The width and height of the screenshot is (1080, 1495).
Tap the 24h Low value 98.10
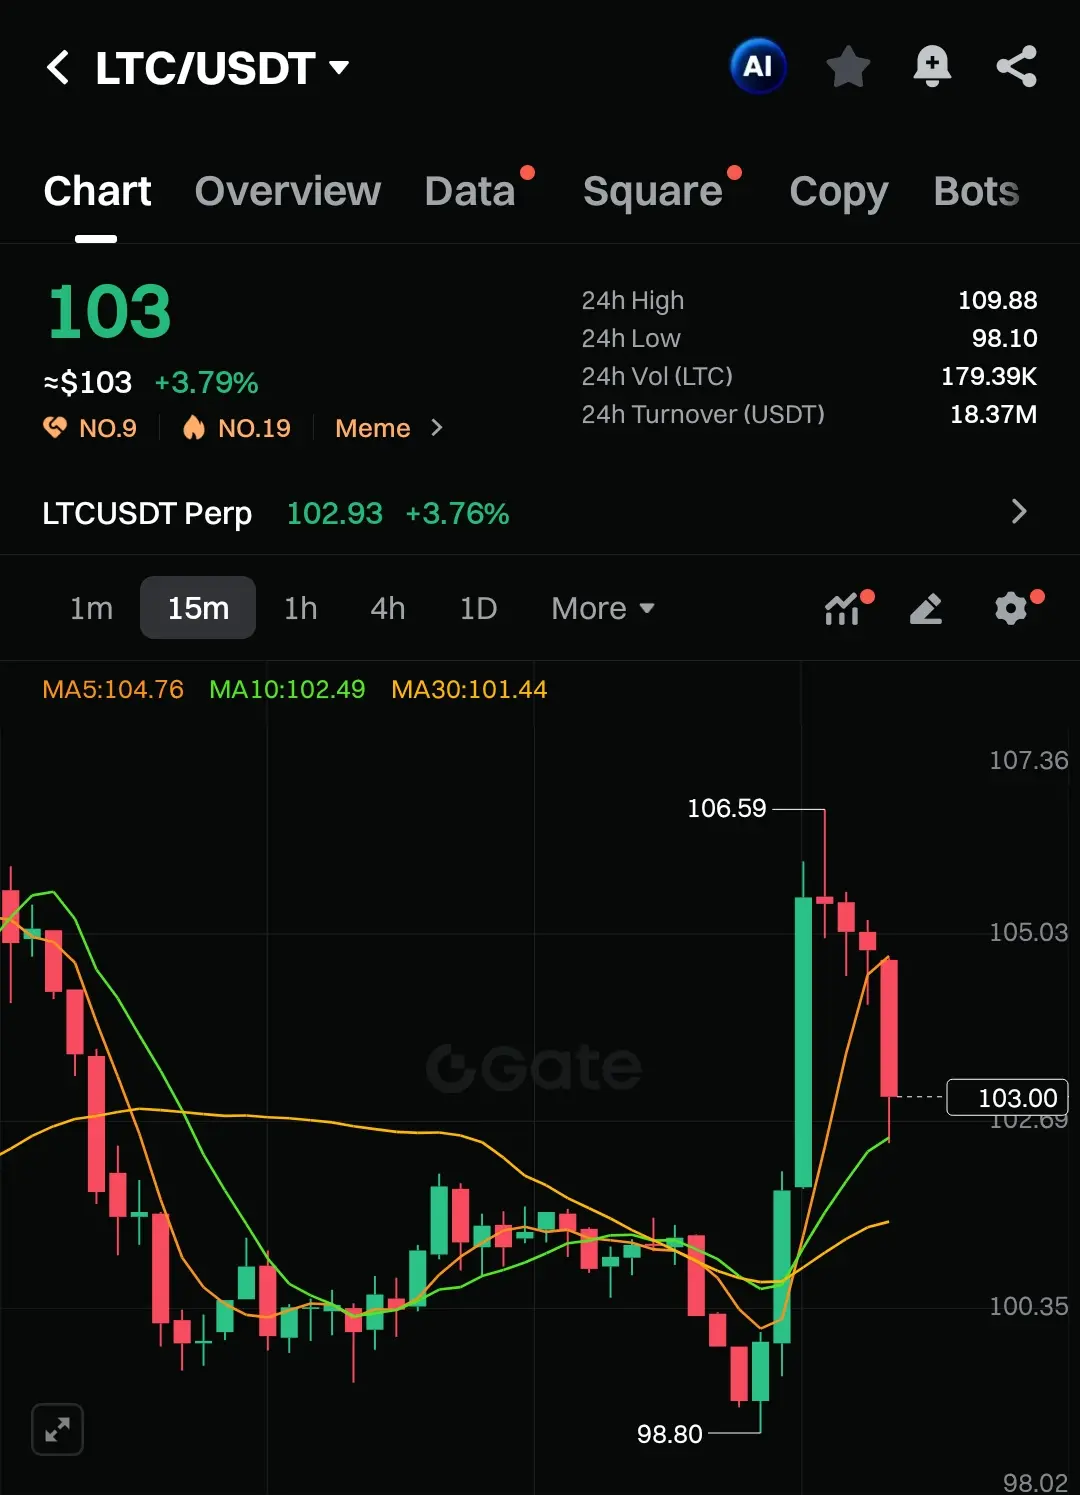point(1004,338)
